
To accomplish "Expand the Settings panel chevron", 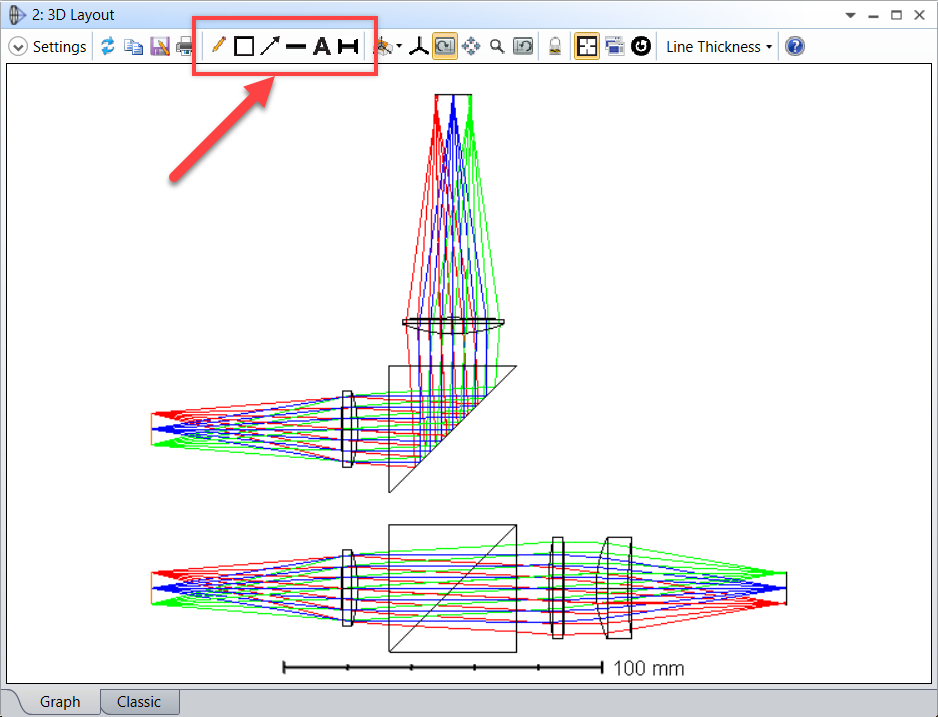I will tap(18, 47).
